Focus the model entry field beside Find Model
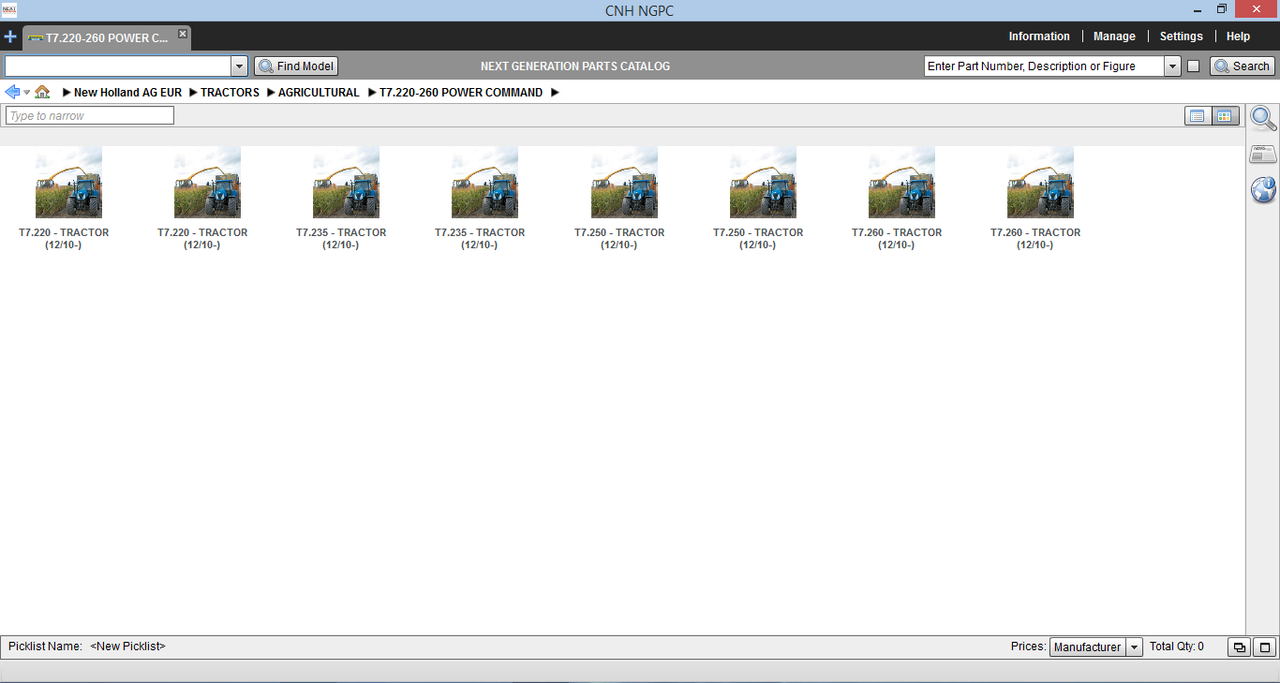Viewport: 1280px width, 683px height. (x=118, y=66)
